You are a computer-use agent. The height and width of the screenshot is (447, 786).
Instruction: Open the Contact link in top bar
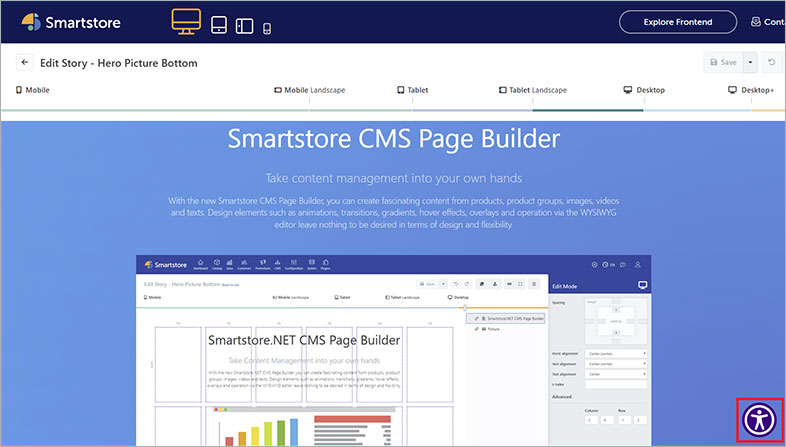767,22
